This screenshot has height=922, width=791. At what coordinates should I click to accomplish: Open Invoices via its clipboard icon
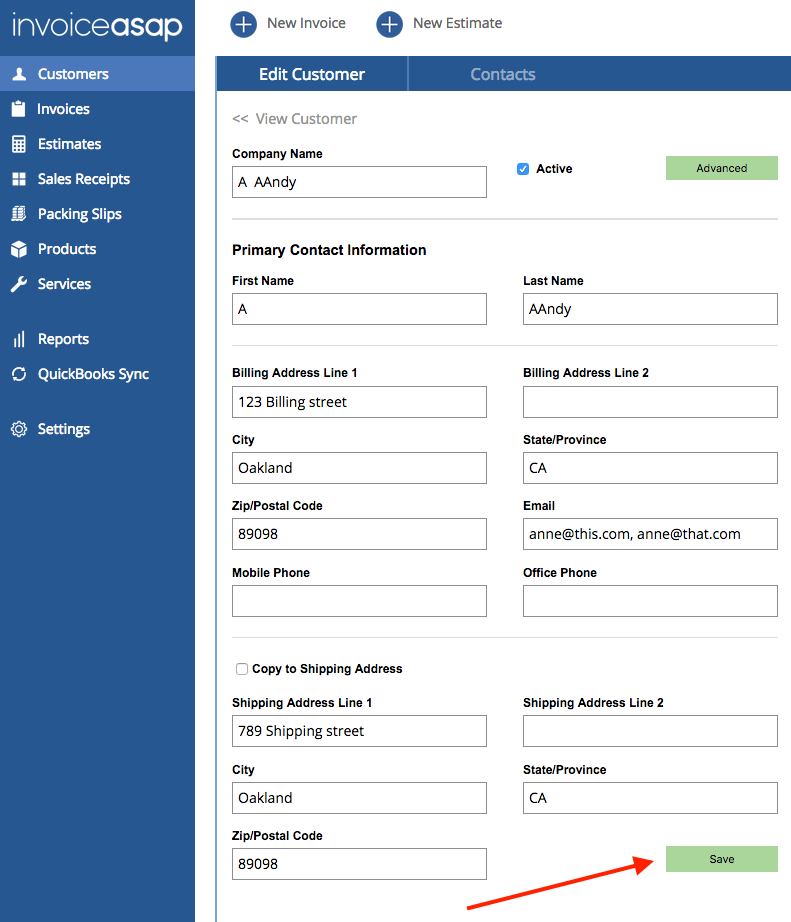click(19, 109)
